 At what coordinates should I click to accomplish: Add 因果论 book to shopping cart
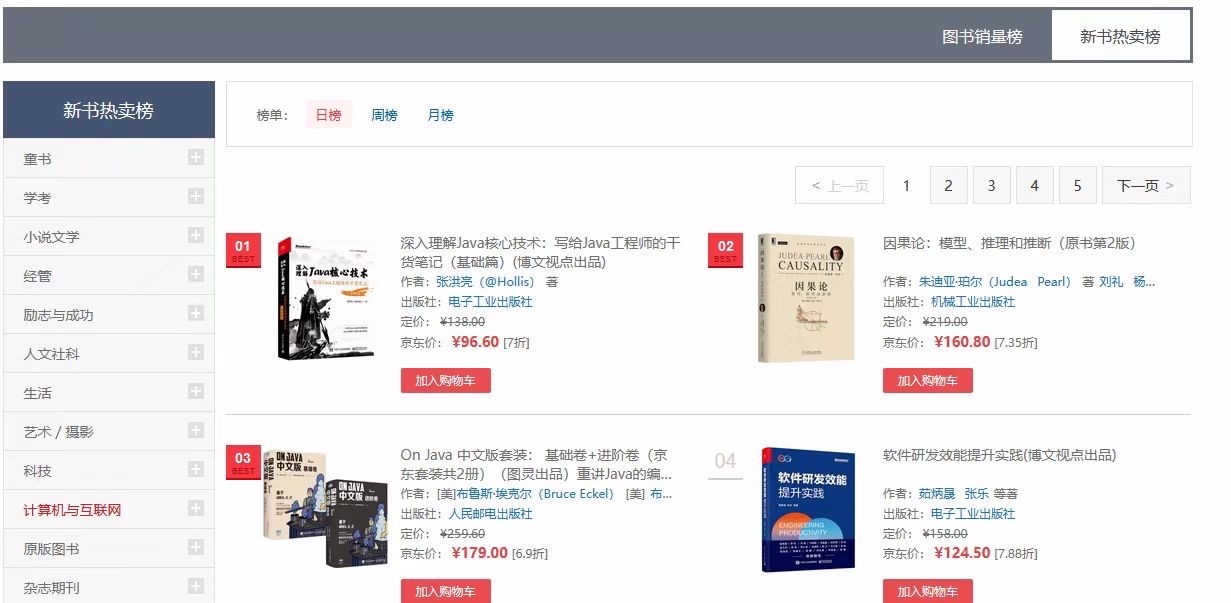click(927, 381)
